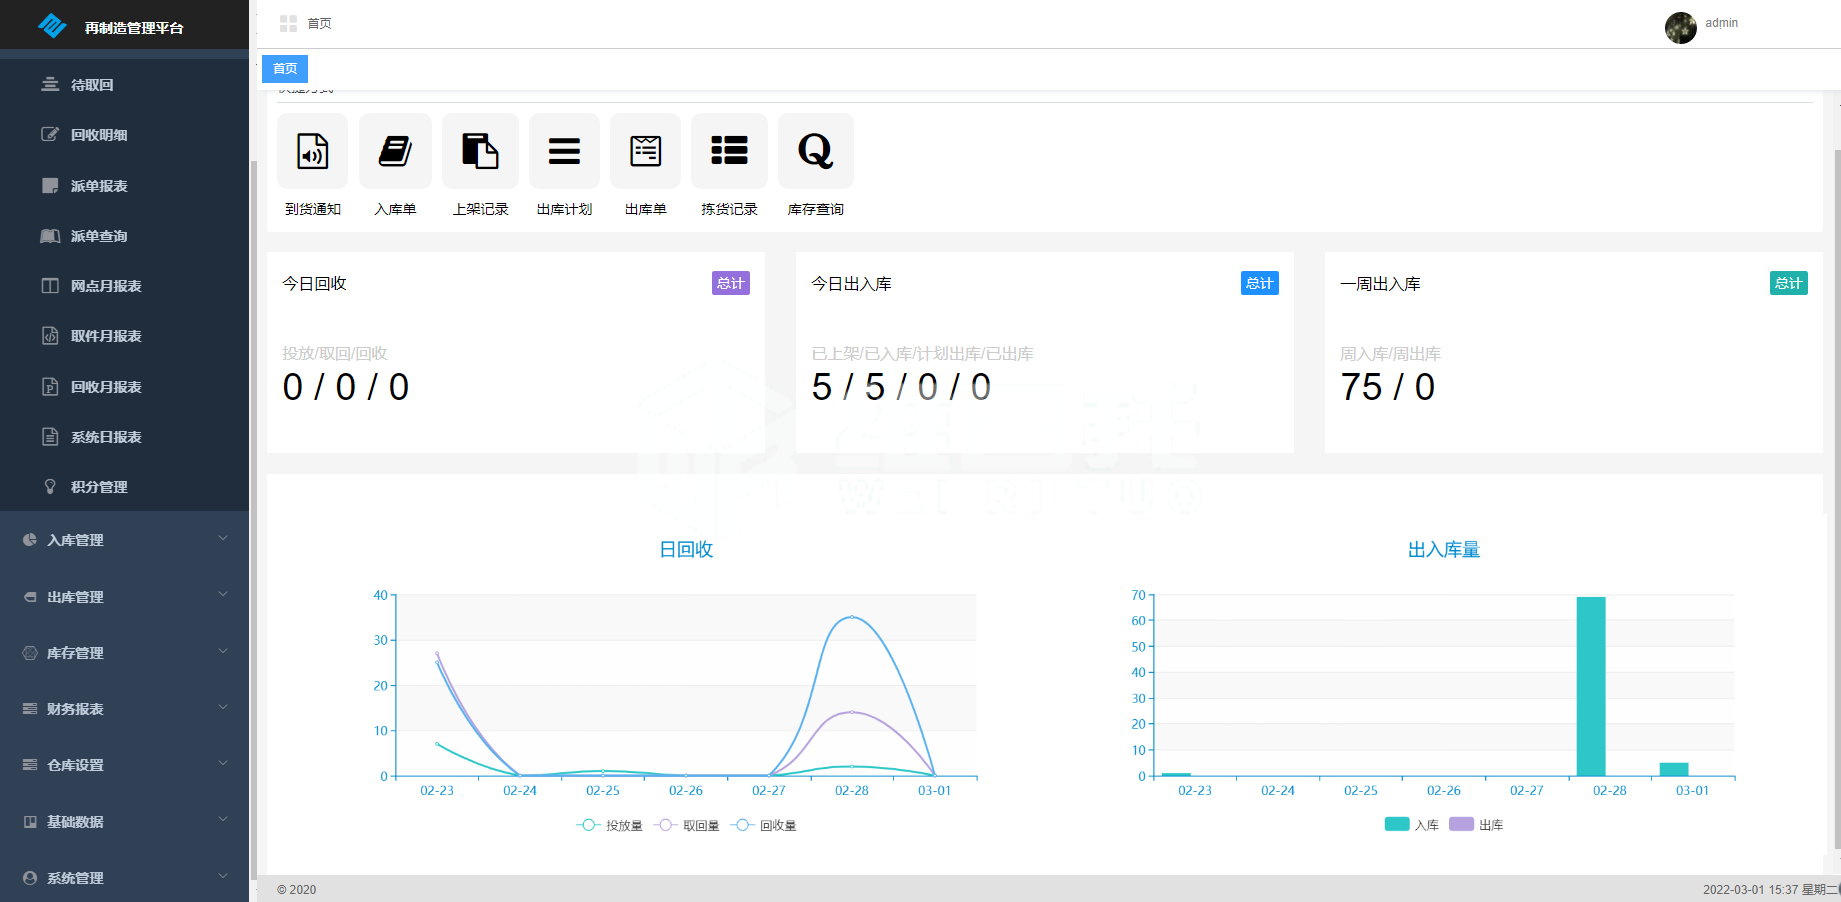Click the 出库单 shortcut icon
Image resolution: width=1841 pixels, height=902 pixels.
pyautogui.click(x=645, y=152)
